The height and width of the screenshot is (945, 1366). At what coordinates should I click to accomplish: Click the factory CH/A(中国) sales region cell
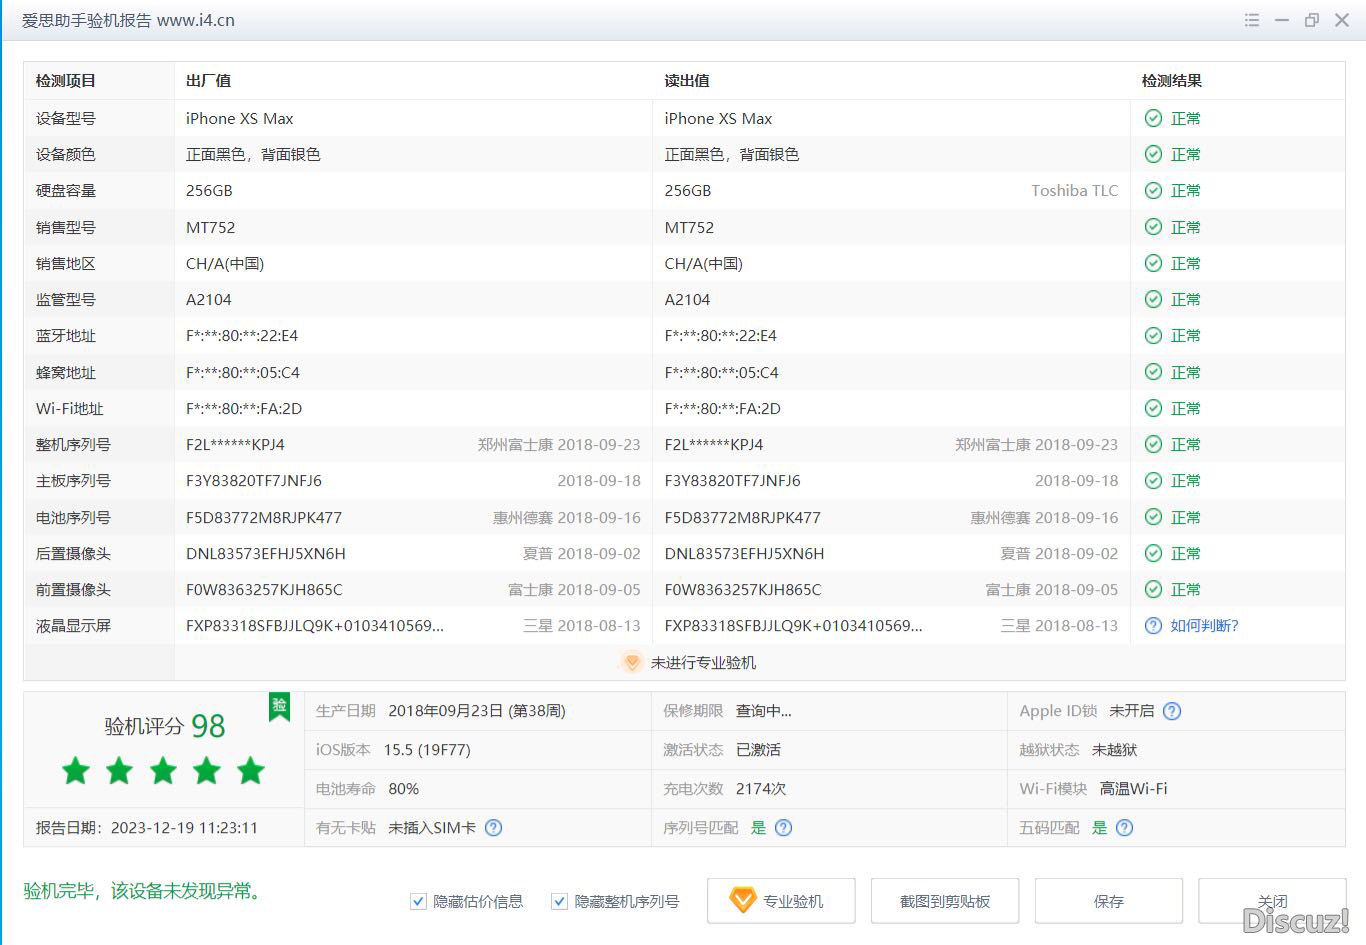225,263
